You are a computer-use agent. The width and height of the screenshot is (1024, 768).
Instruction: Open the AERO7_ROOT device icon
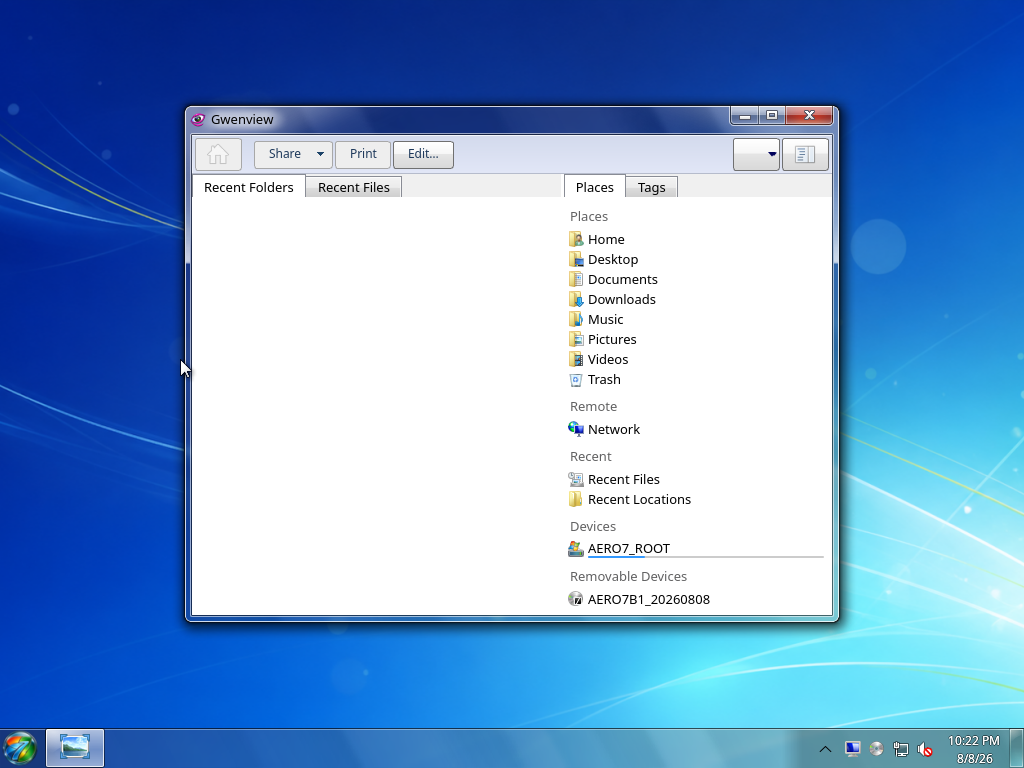[x=576, y=549]
